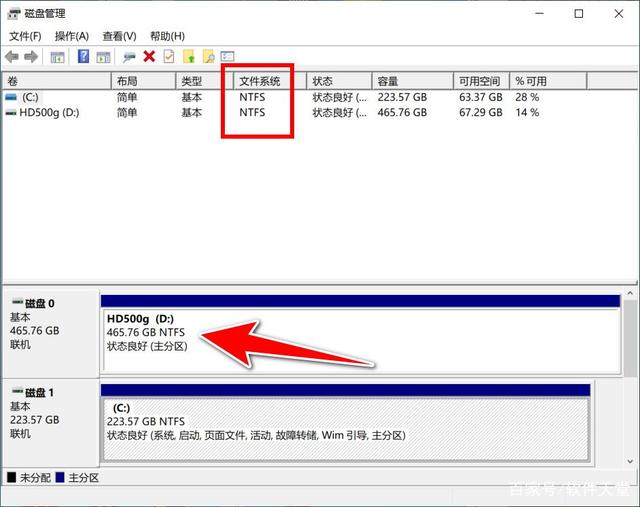Minimize the Disk Management window
The width and height of the screenshot is (640, 507).
(540, 13)
